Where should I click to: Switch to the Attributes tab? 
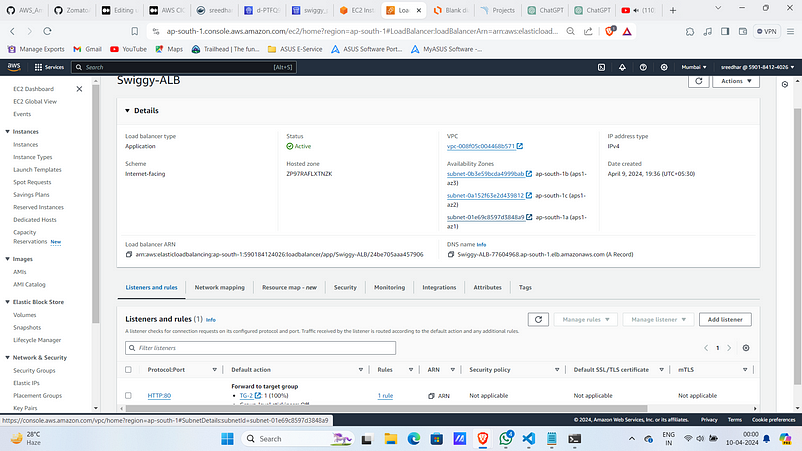[x=487, y=287]
